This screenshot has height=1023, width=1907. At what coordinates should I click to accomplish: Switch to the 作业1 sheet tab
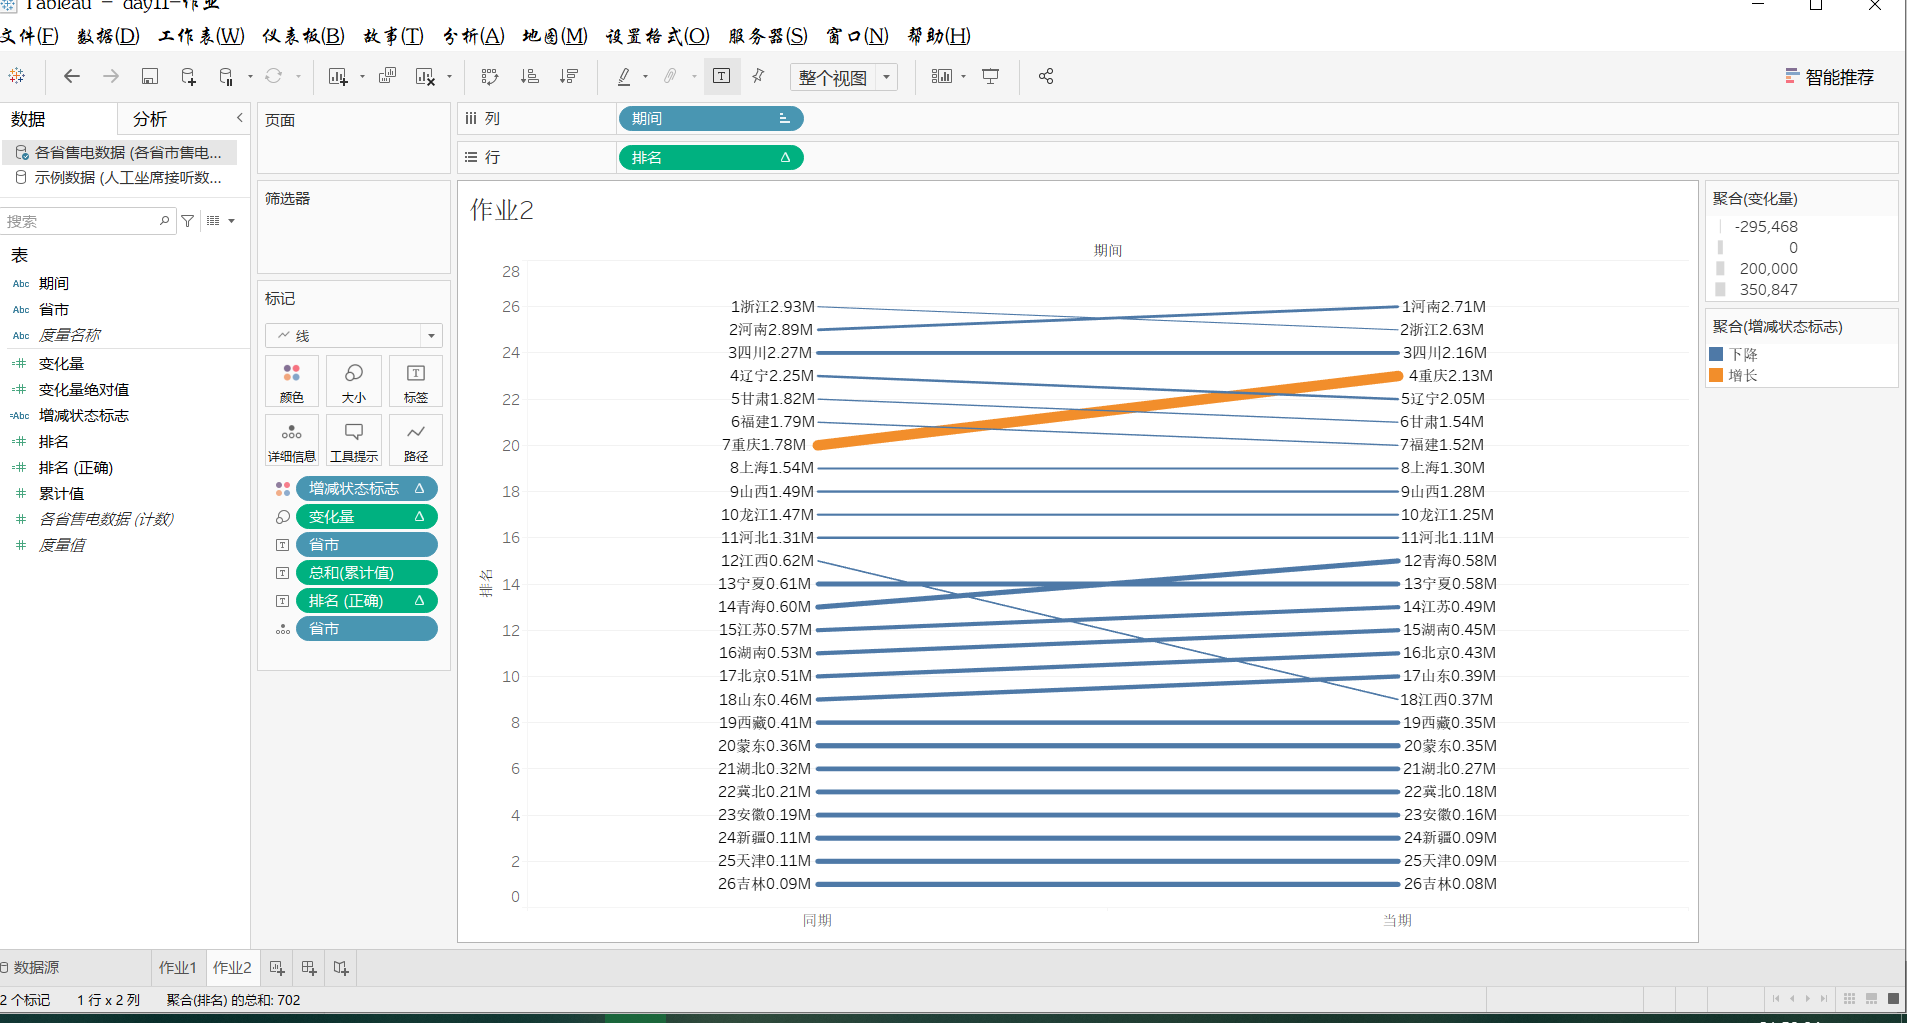tap(178, 967)
